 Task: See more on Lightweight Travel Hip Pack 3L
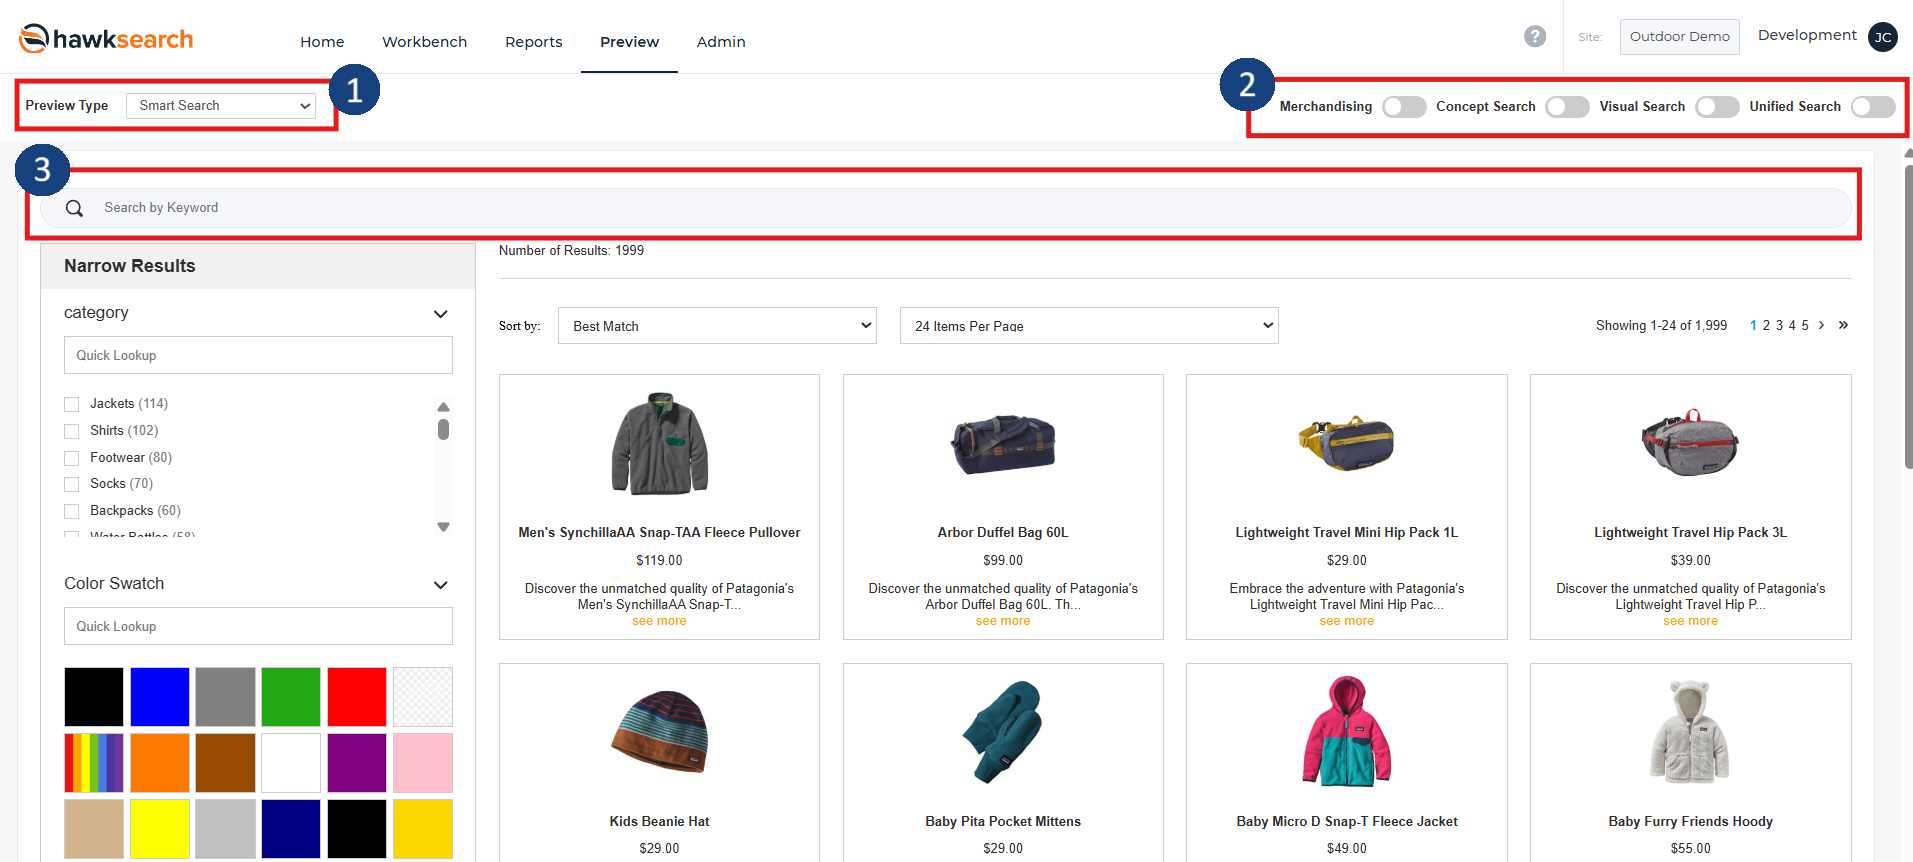[1690, 621]
